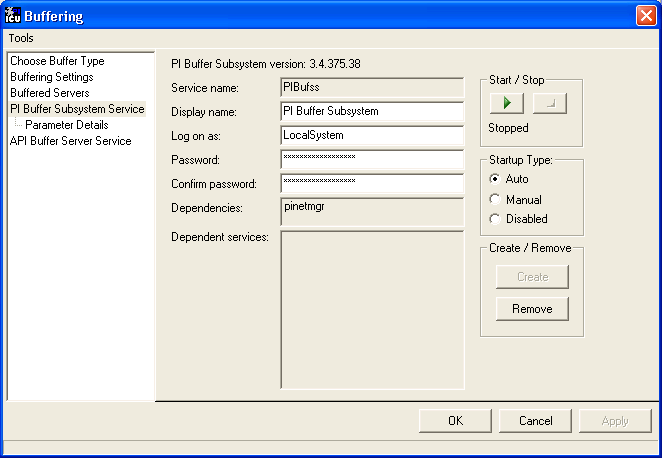Screen dimensions: 662x458
Task: Click the Log on as field
Action: [372, 136]
